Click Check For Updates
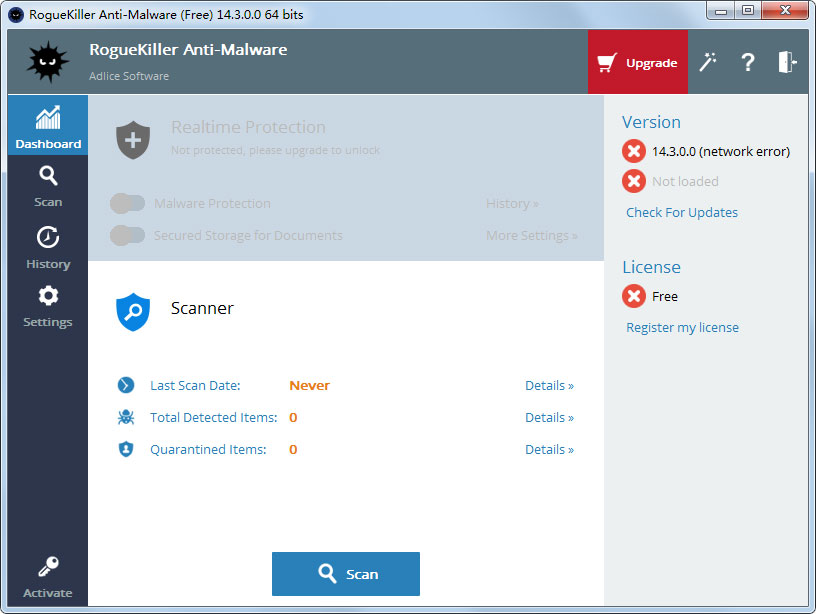This screenshot has width=816, height=614. coord(681,212)
